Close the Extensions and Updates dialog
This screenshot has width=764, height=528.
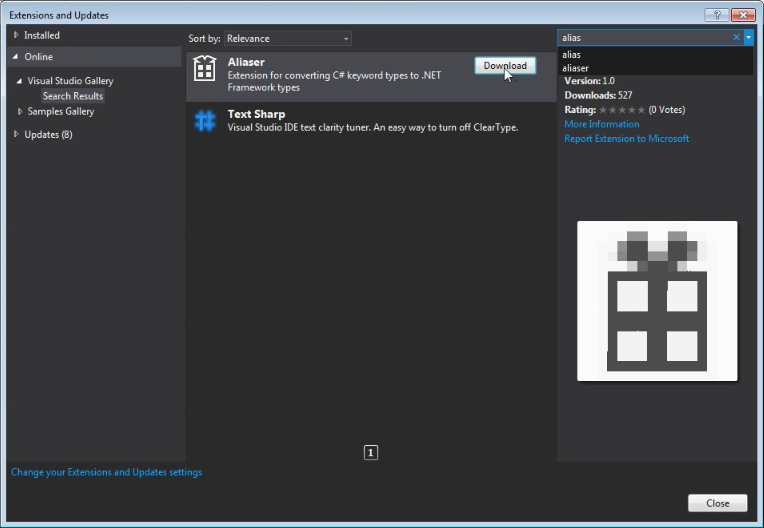coord(717,503)
